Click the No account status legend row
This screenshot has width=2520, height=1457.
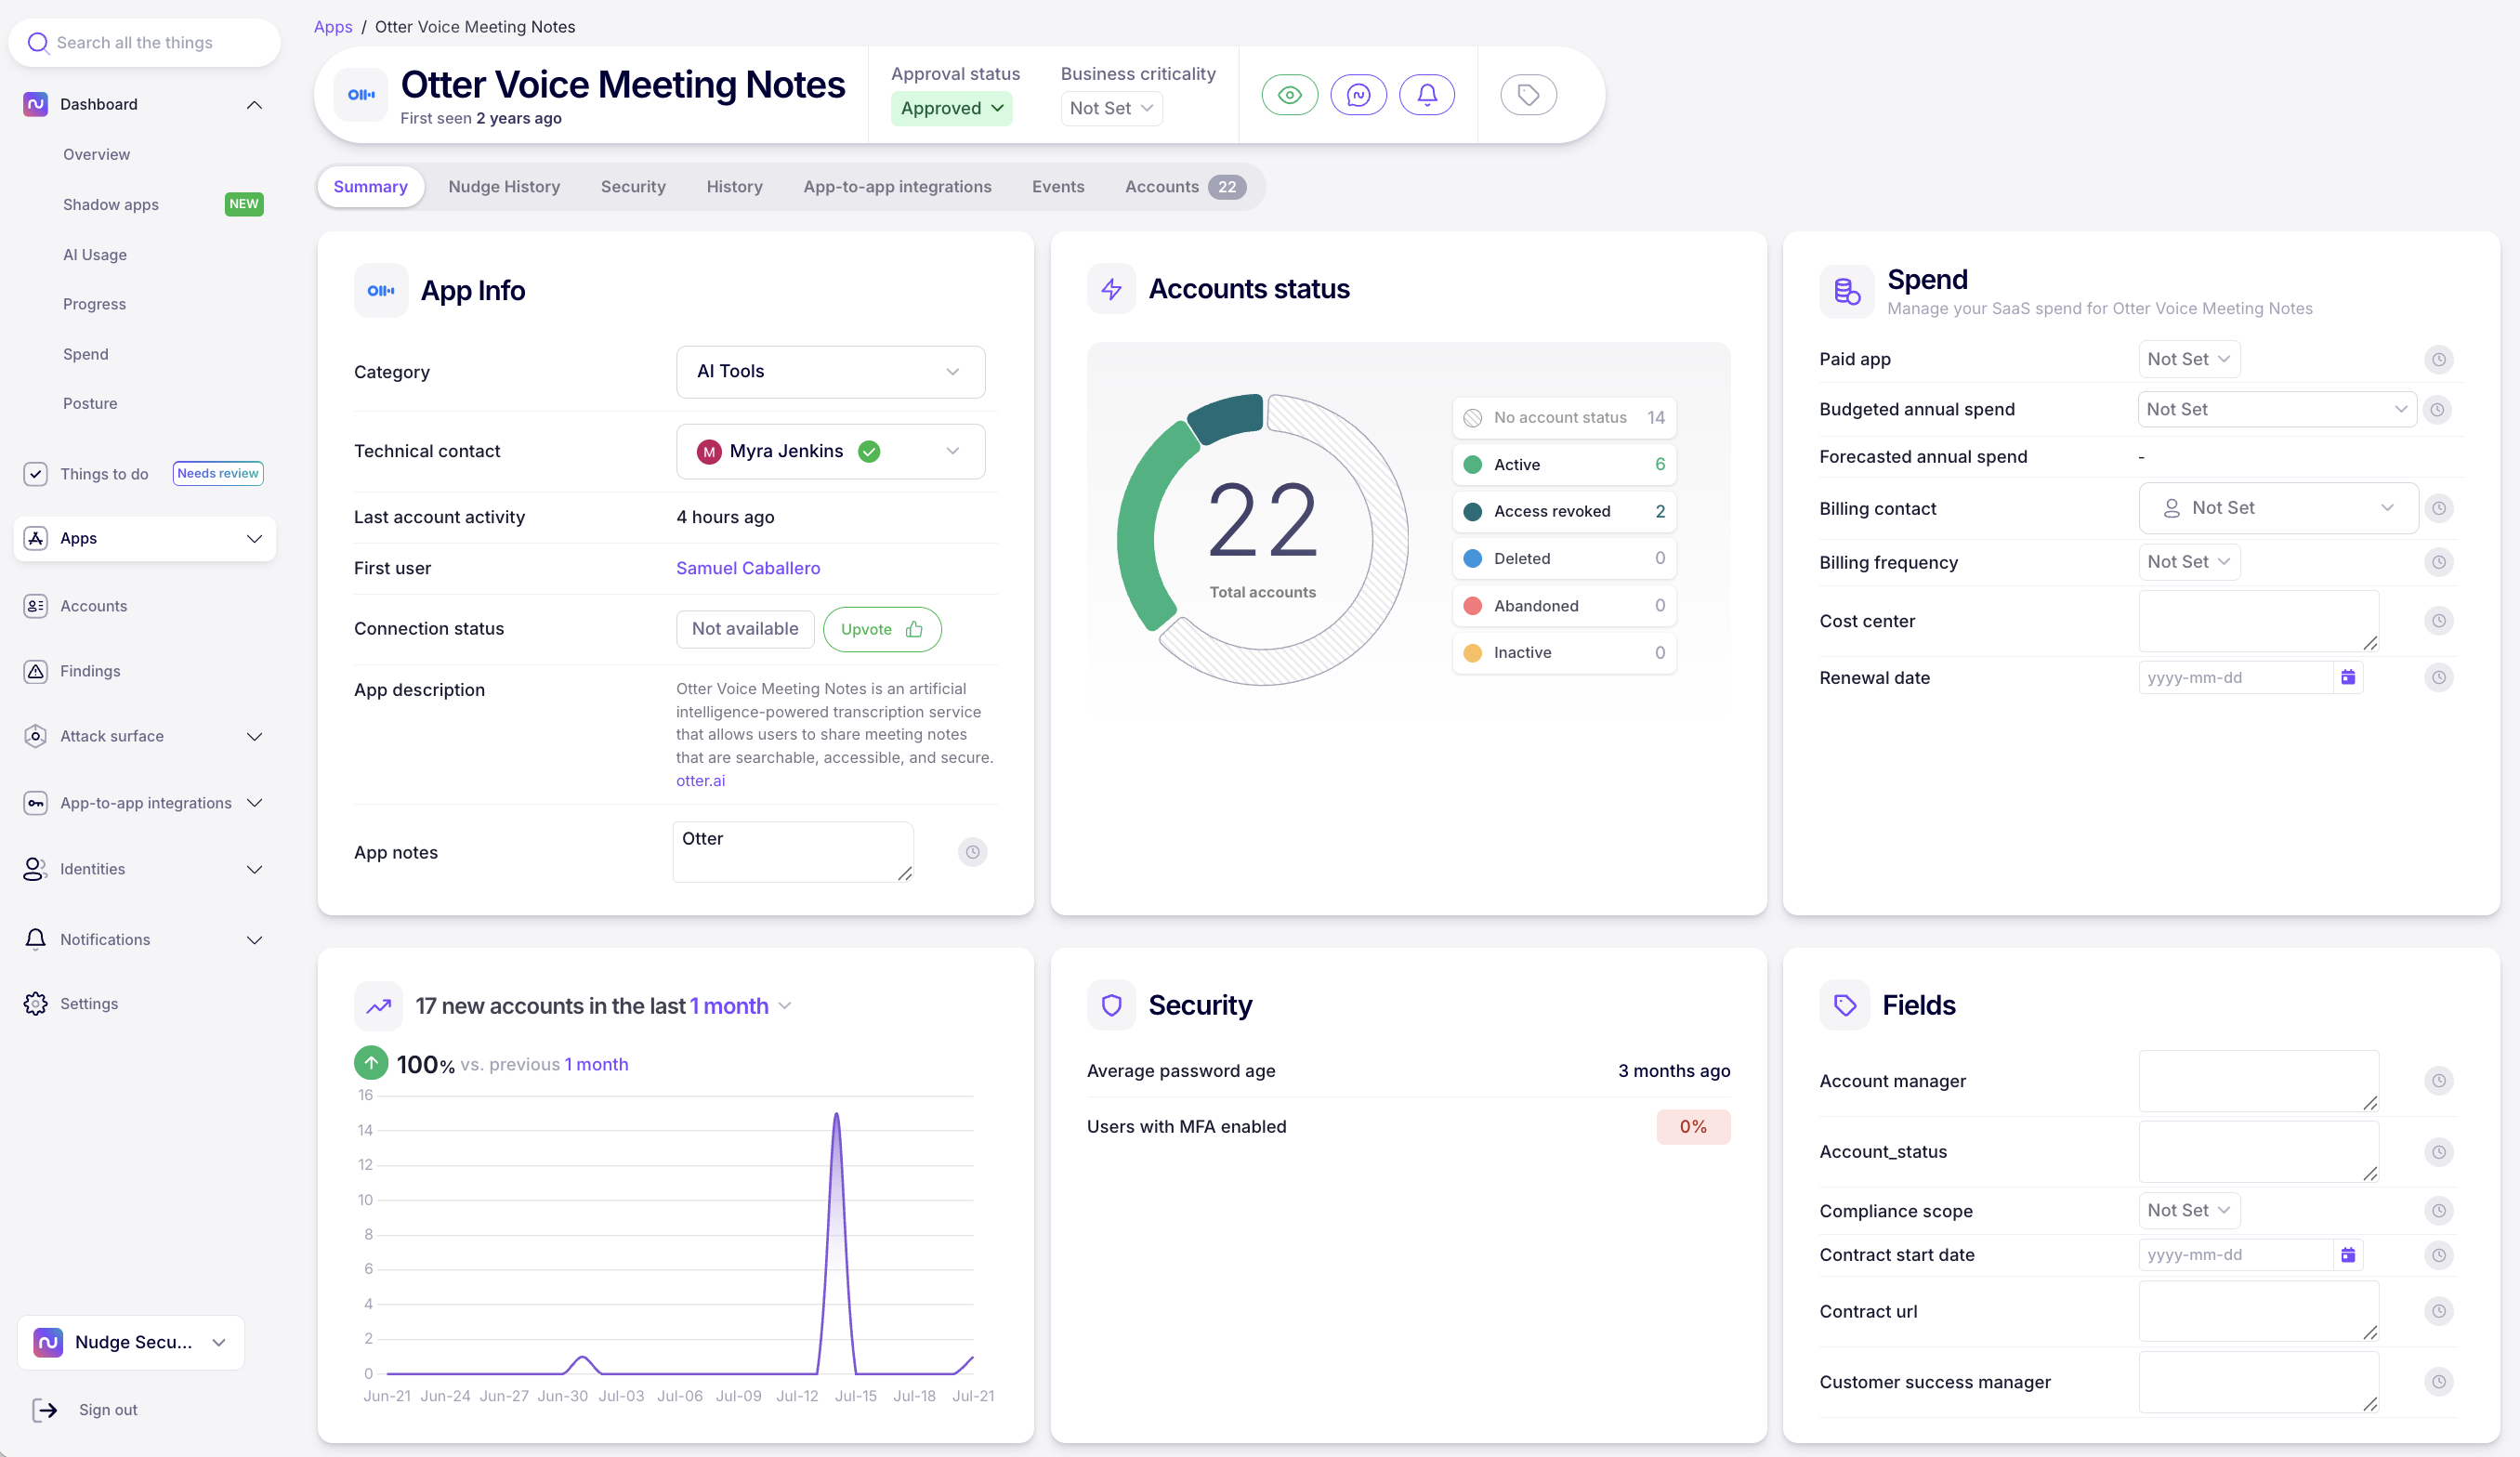point(1564,417)
